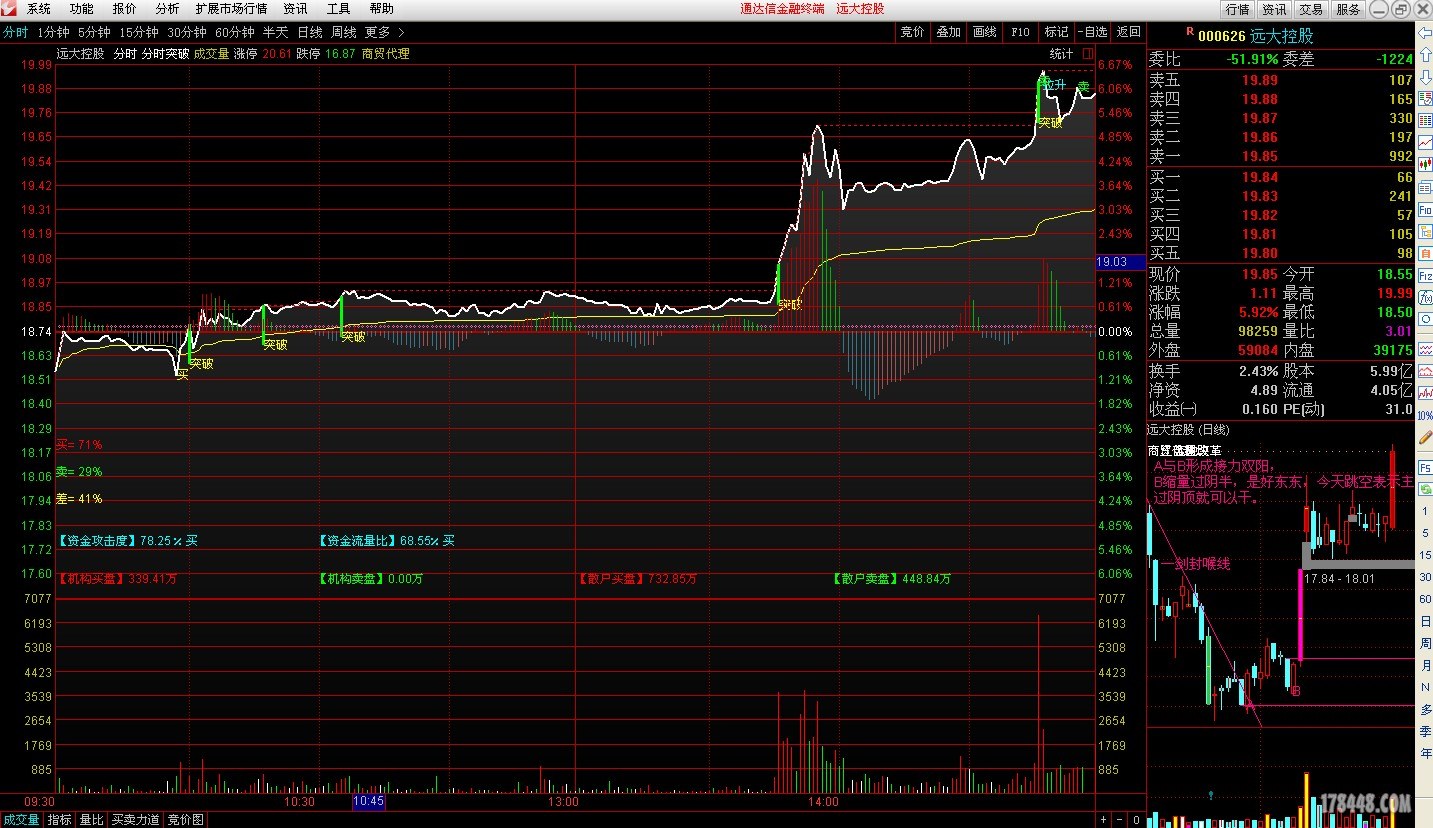Click the left arrow back icon in sidebar
The image size is (1433, 828).
[x=1424, y=33]
